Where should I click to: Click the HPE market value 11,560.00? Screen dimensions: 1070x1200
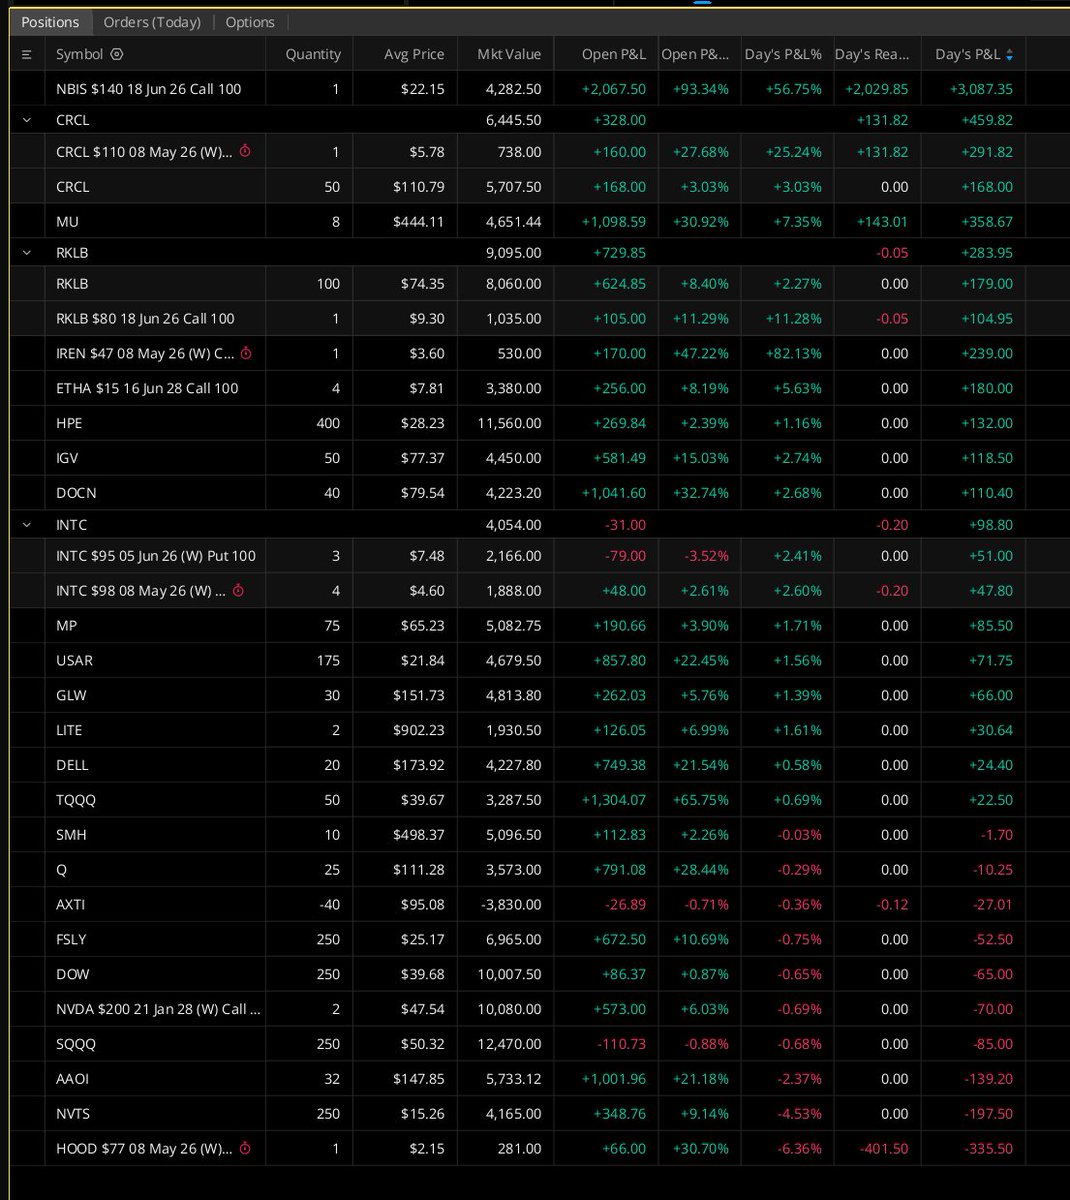pos(509,423)
